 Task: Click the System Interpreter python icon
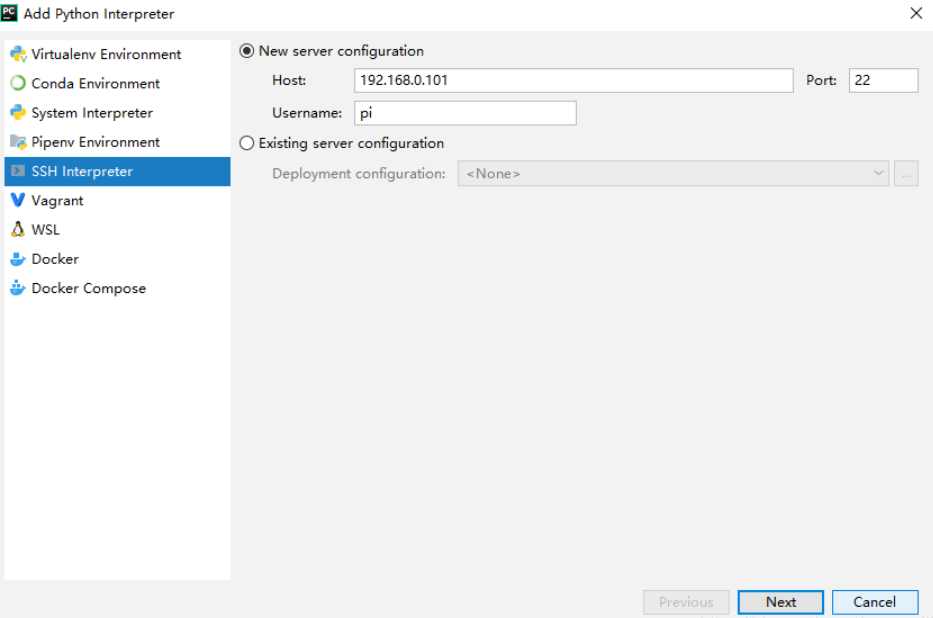[x=18, y=112]
